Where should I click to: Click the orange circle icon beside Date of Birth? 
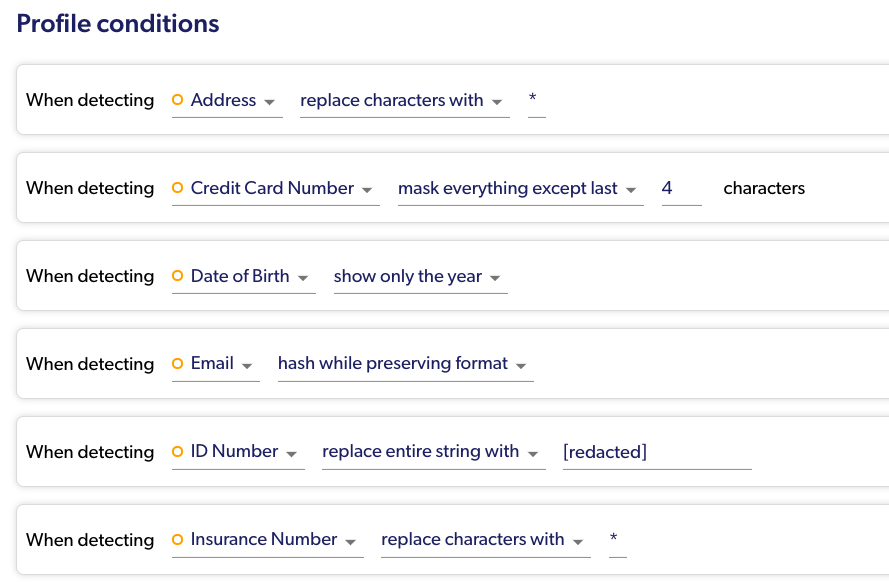click(178, 276)
